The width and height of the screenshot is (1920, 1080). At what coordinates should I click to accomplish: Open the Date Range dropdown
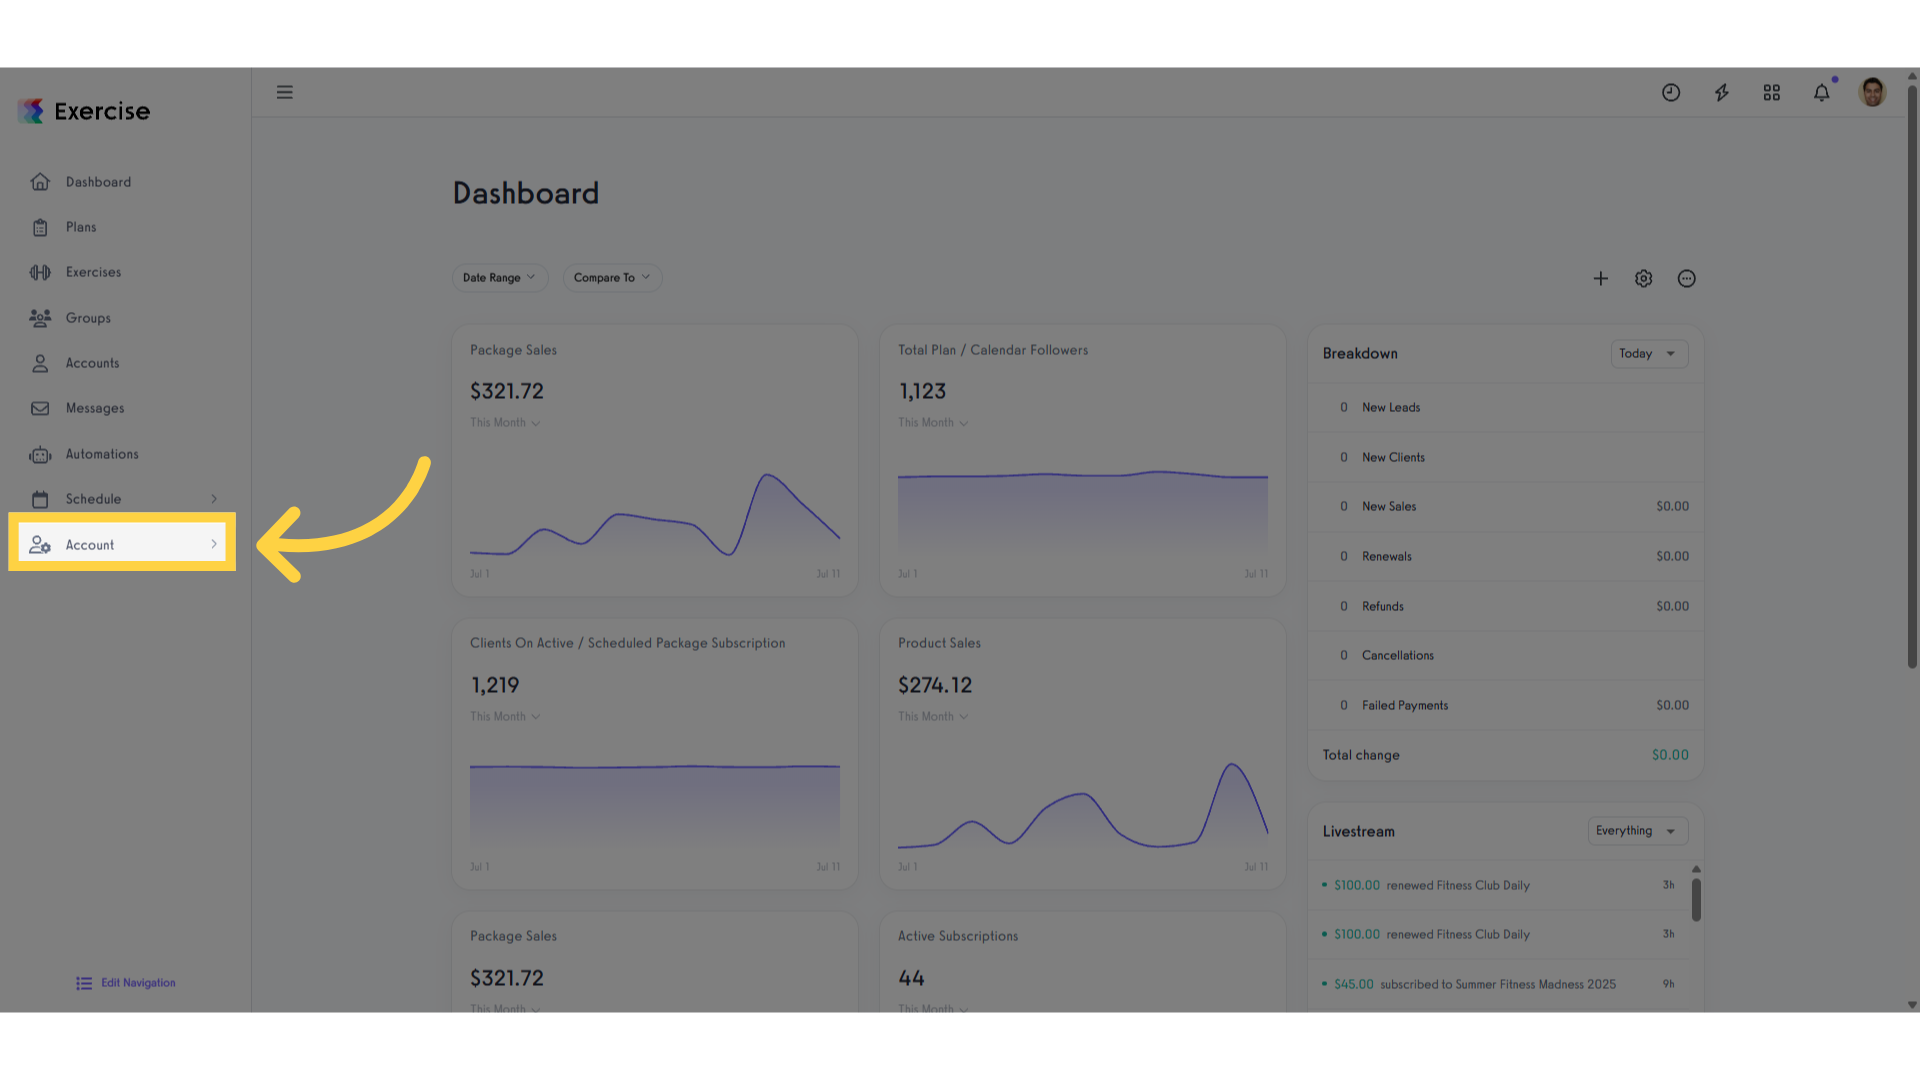click(500, 278)
